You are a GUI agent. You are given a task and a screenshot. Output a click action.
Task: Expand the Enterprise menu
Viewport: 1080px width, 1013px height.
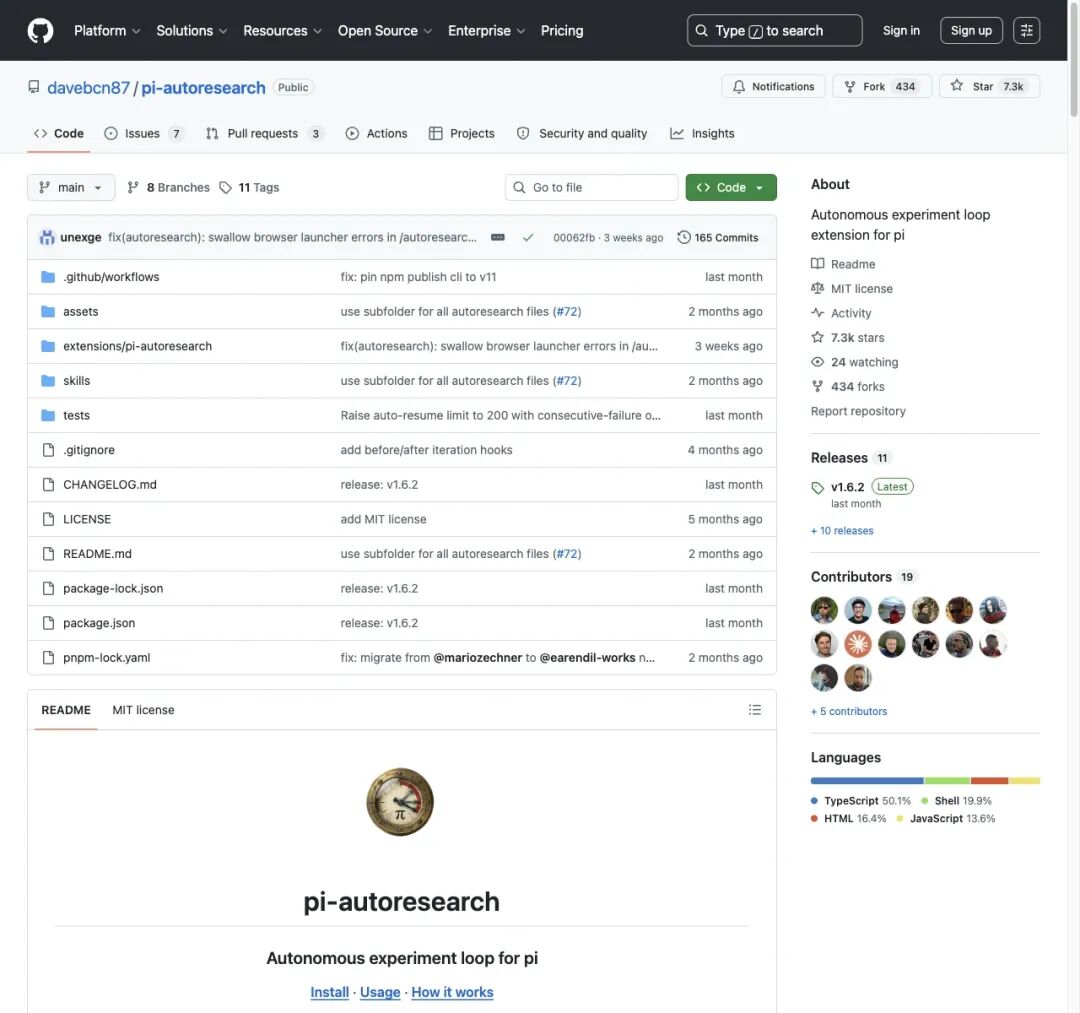486,31
